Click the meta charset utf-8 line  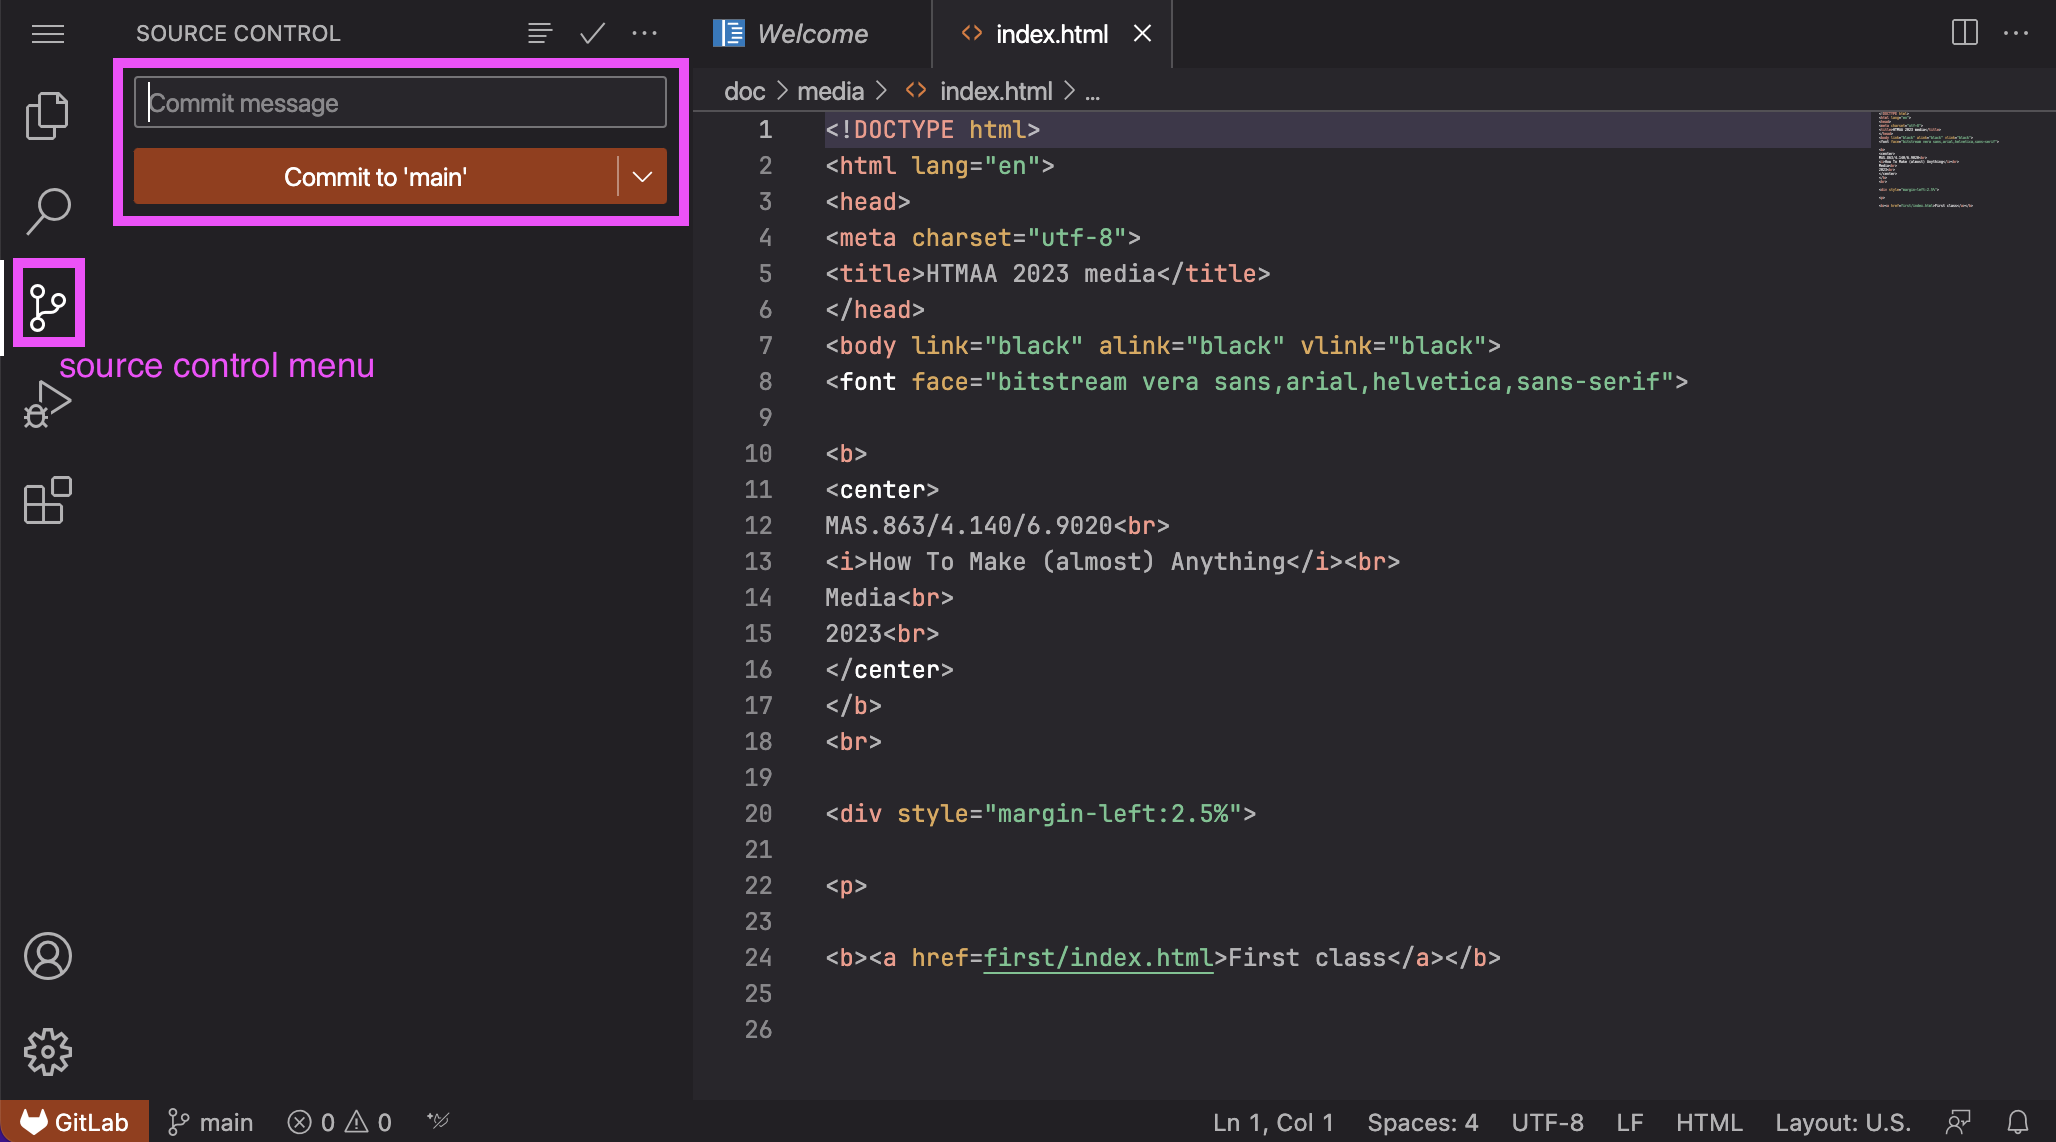tap(983, 237)
